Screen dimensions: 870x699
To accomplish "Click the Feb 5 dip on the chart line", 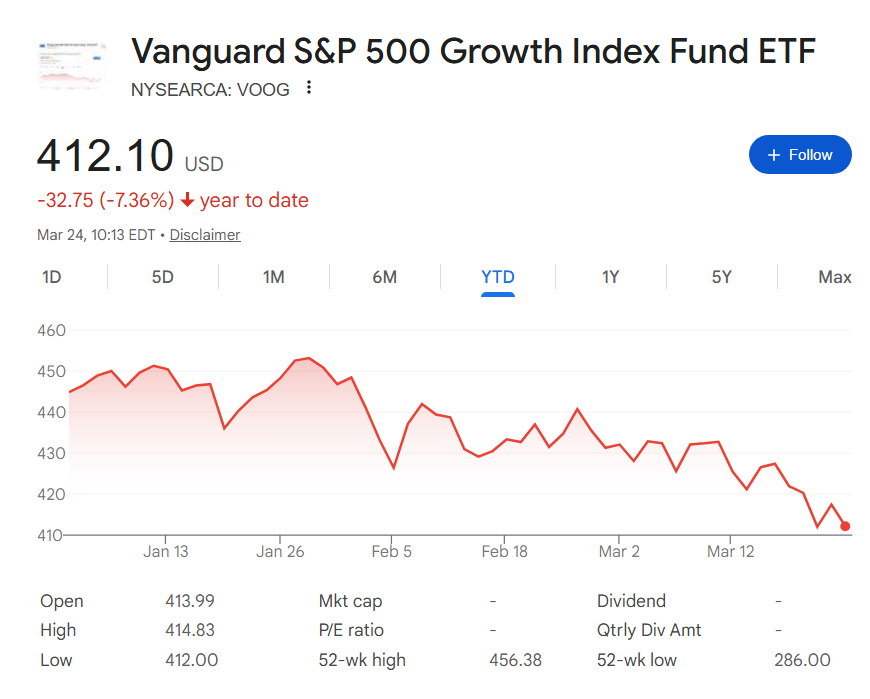I will coord(393,467).
